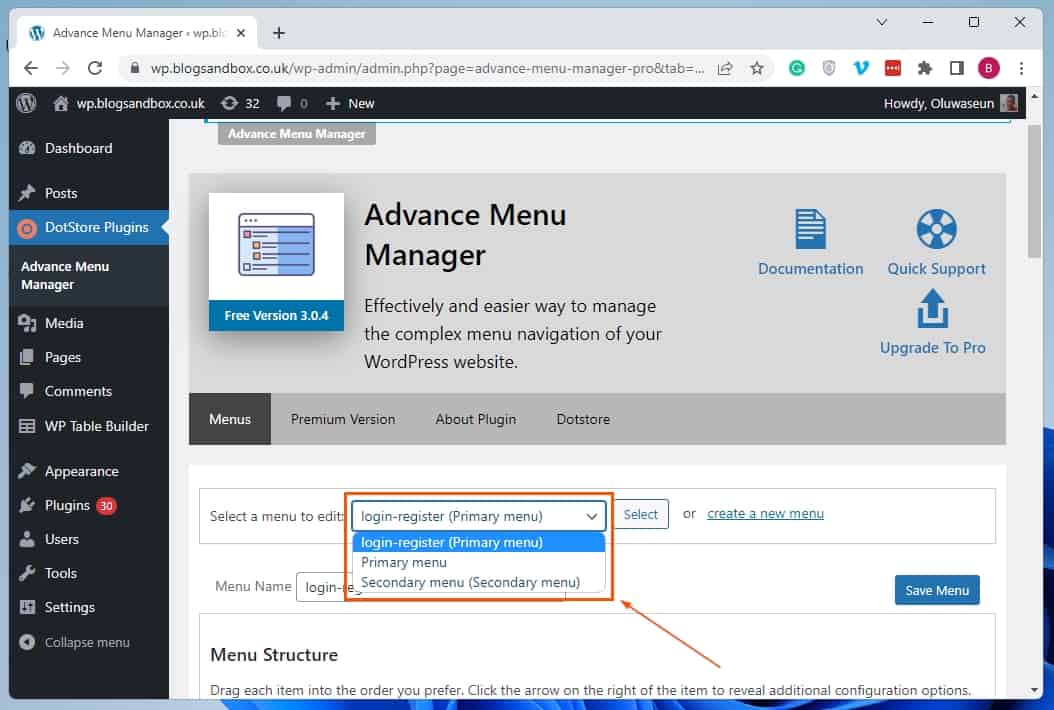
Task: Open the Documentation text link
Action: [810, 269]
